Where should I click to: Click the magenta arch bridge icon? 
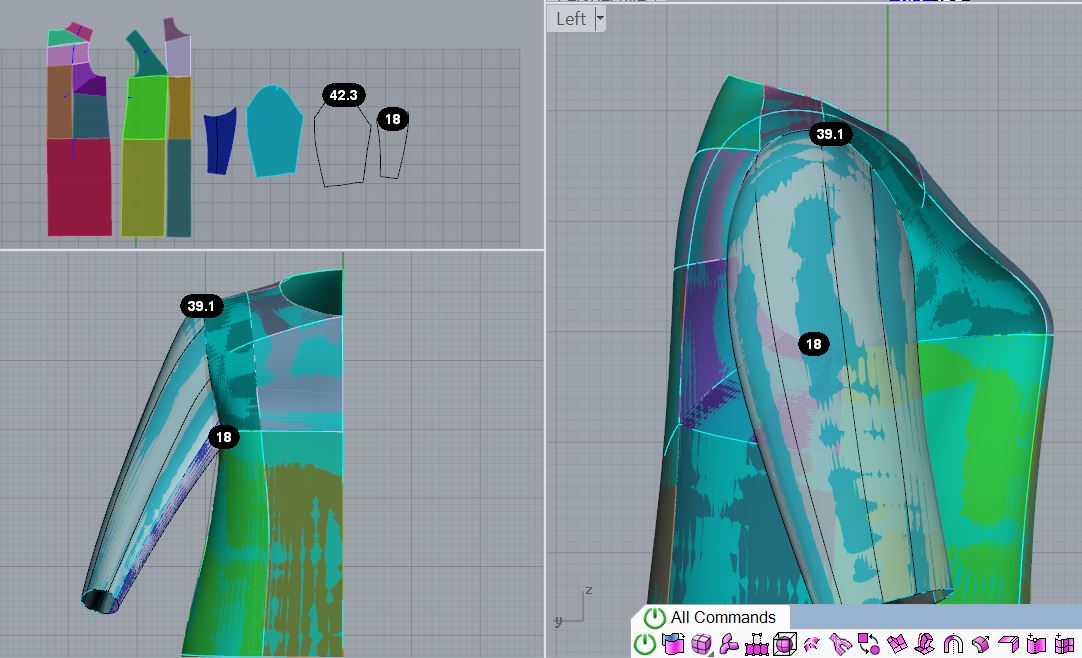pyautogui.click(x=953, y=644)
